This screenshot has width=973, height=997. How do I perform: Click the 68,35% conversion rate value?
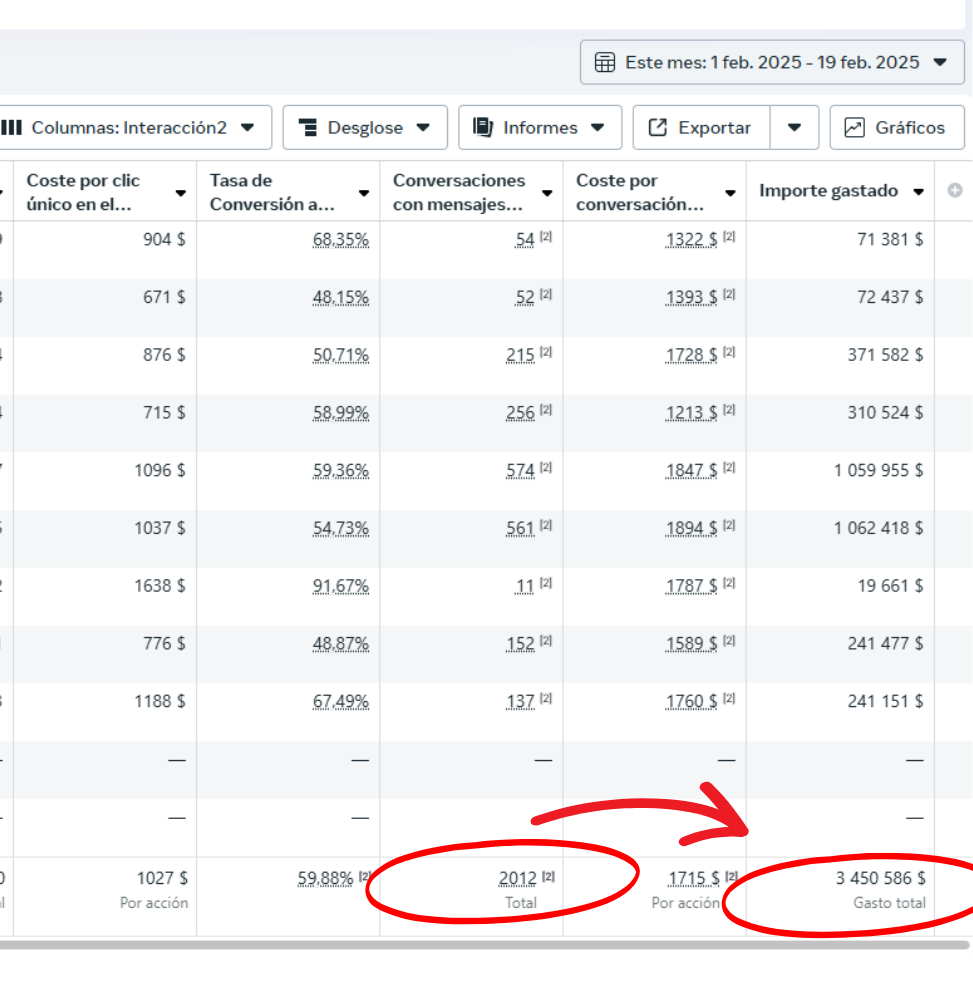(x=340, y=240)
